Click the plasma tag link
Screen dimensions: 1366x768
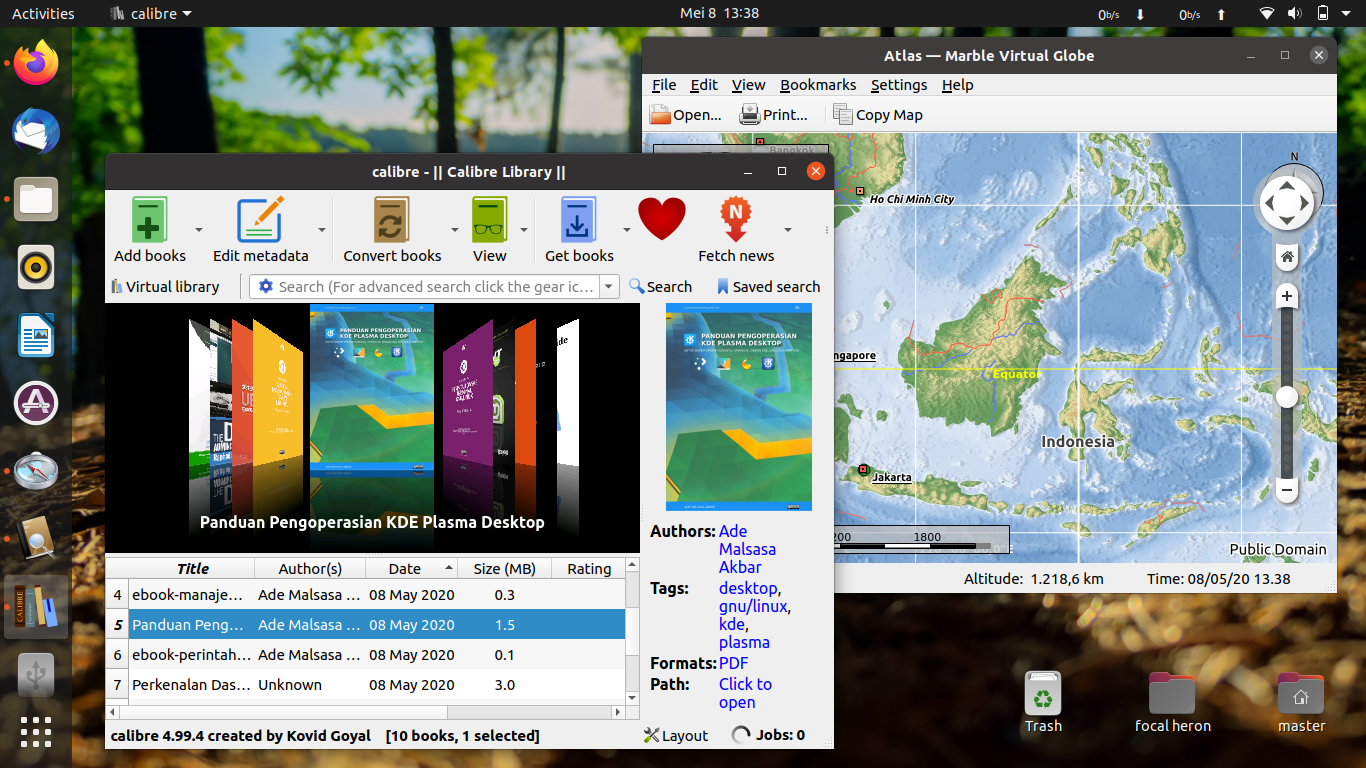point(744,642)
